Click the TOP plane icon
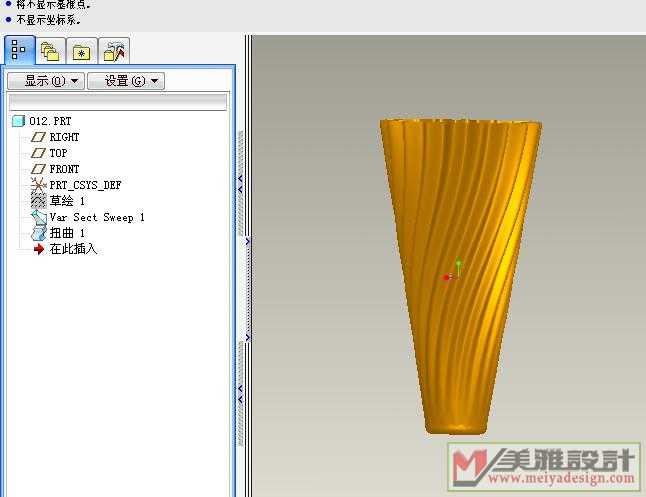646x497 pixels. point(38,153)
